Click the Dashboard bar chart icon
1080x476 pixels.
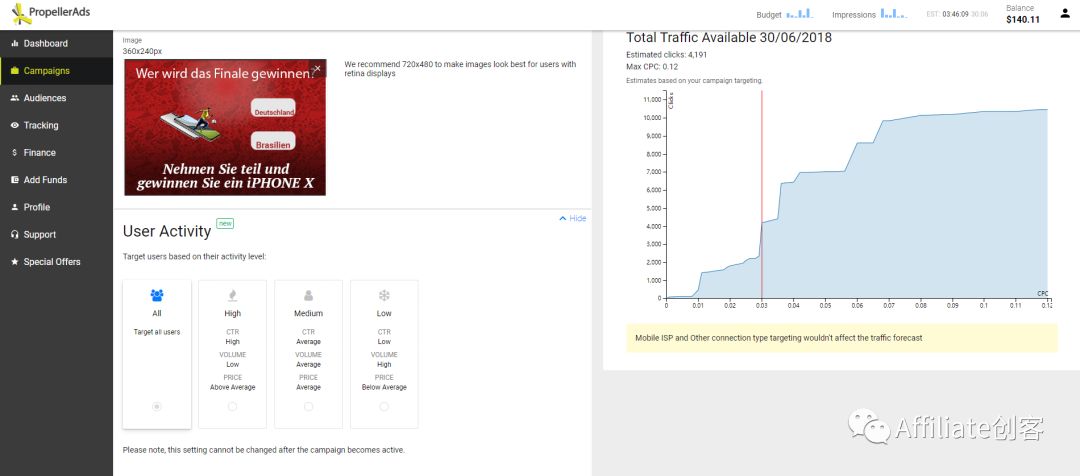(x=14, y=43)
